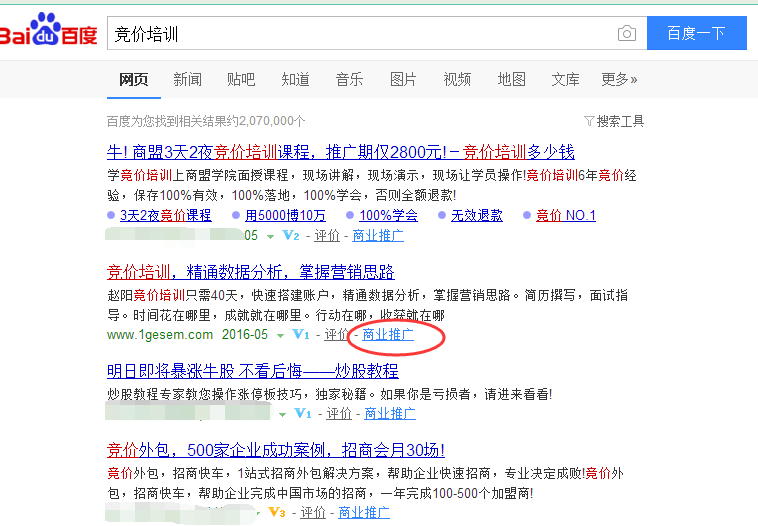Click 商业推广 under the 商盟 result
Image resolution: width=758 pixels, height=526 pixels.
pyautogui.click(x=378, y=235)
